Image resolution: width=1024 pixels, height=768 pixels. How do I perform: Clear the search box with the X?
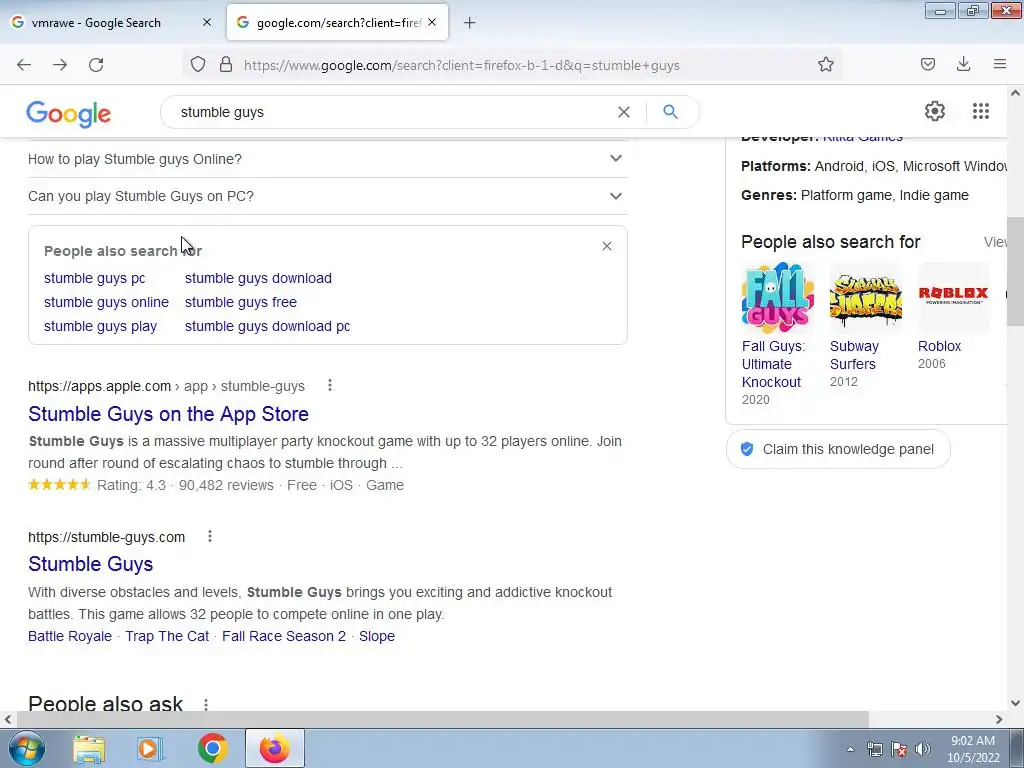point(624,112)
